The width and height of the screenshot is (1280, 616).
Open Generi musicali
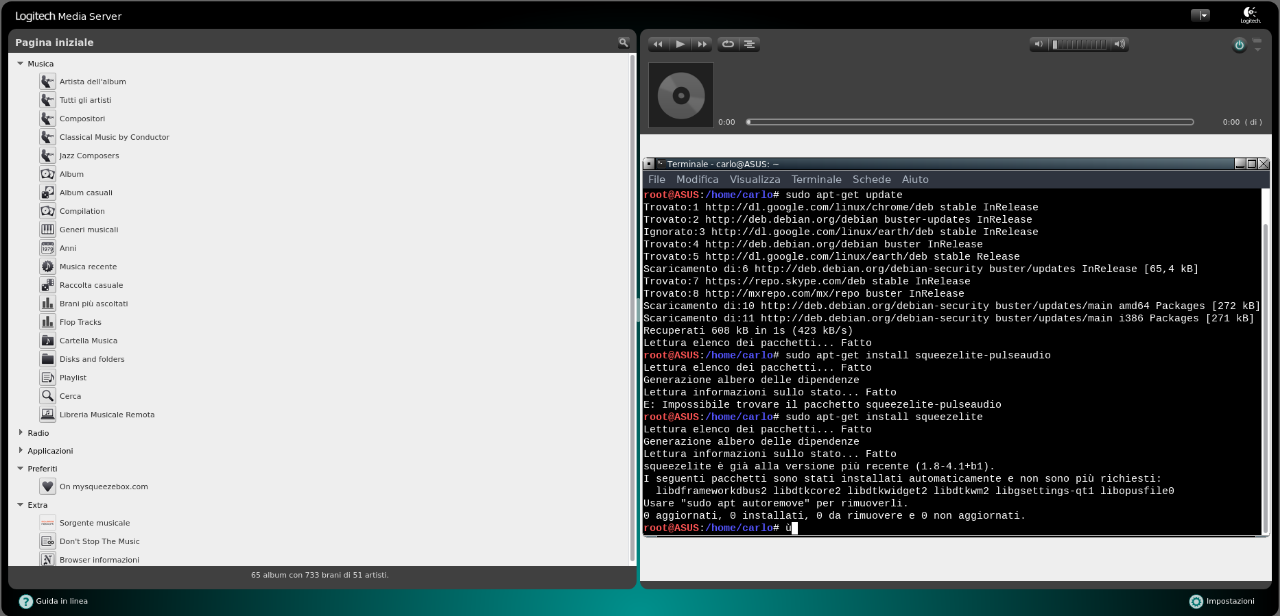point(89,229)
